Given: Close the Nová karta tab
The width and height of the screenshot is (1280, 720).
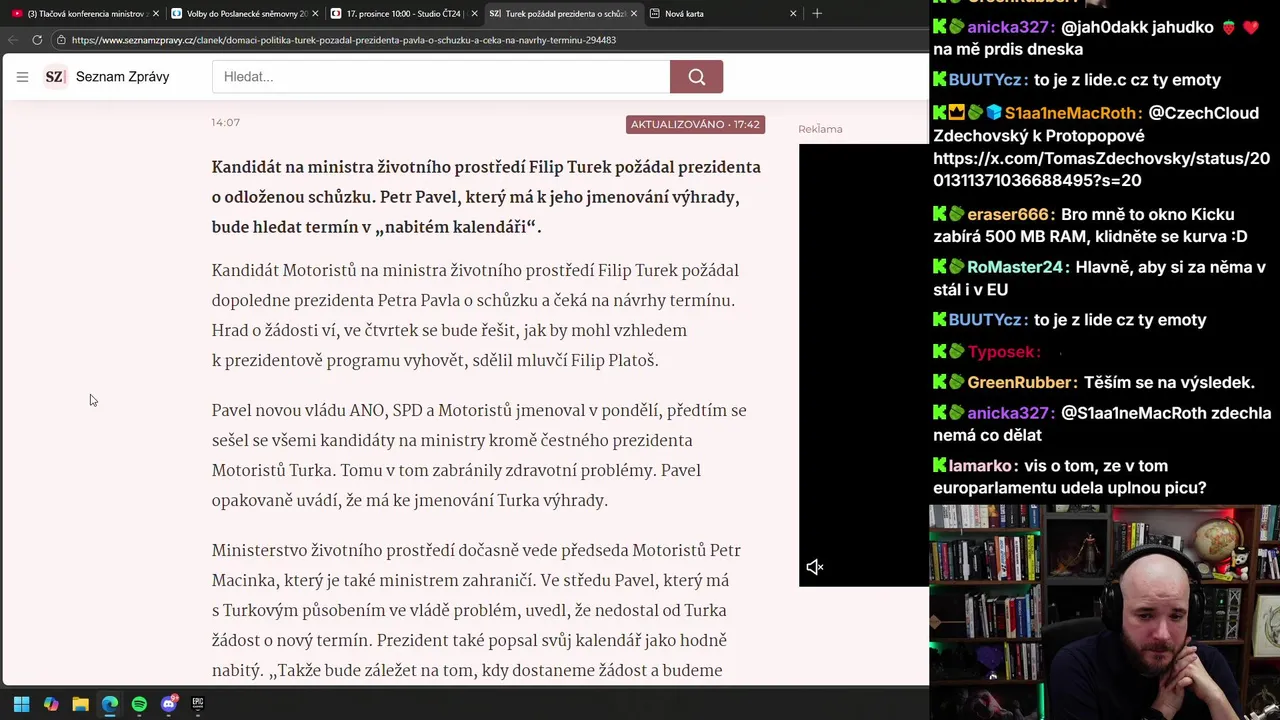Looking at the screenshot, I should 793,13.
